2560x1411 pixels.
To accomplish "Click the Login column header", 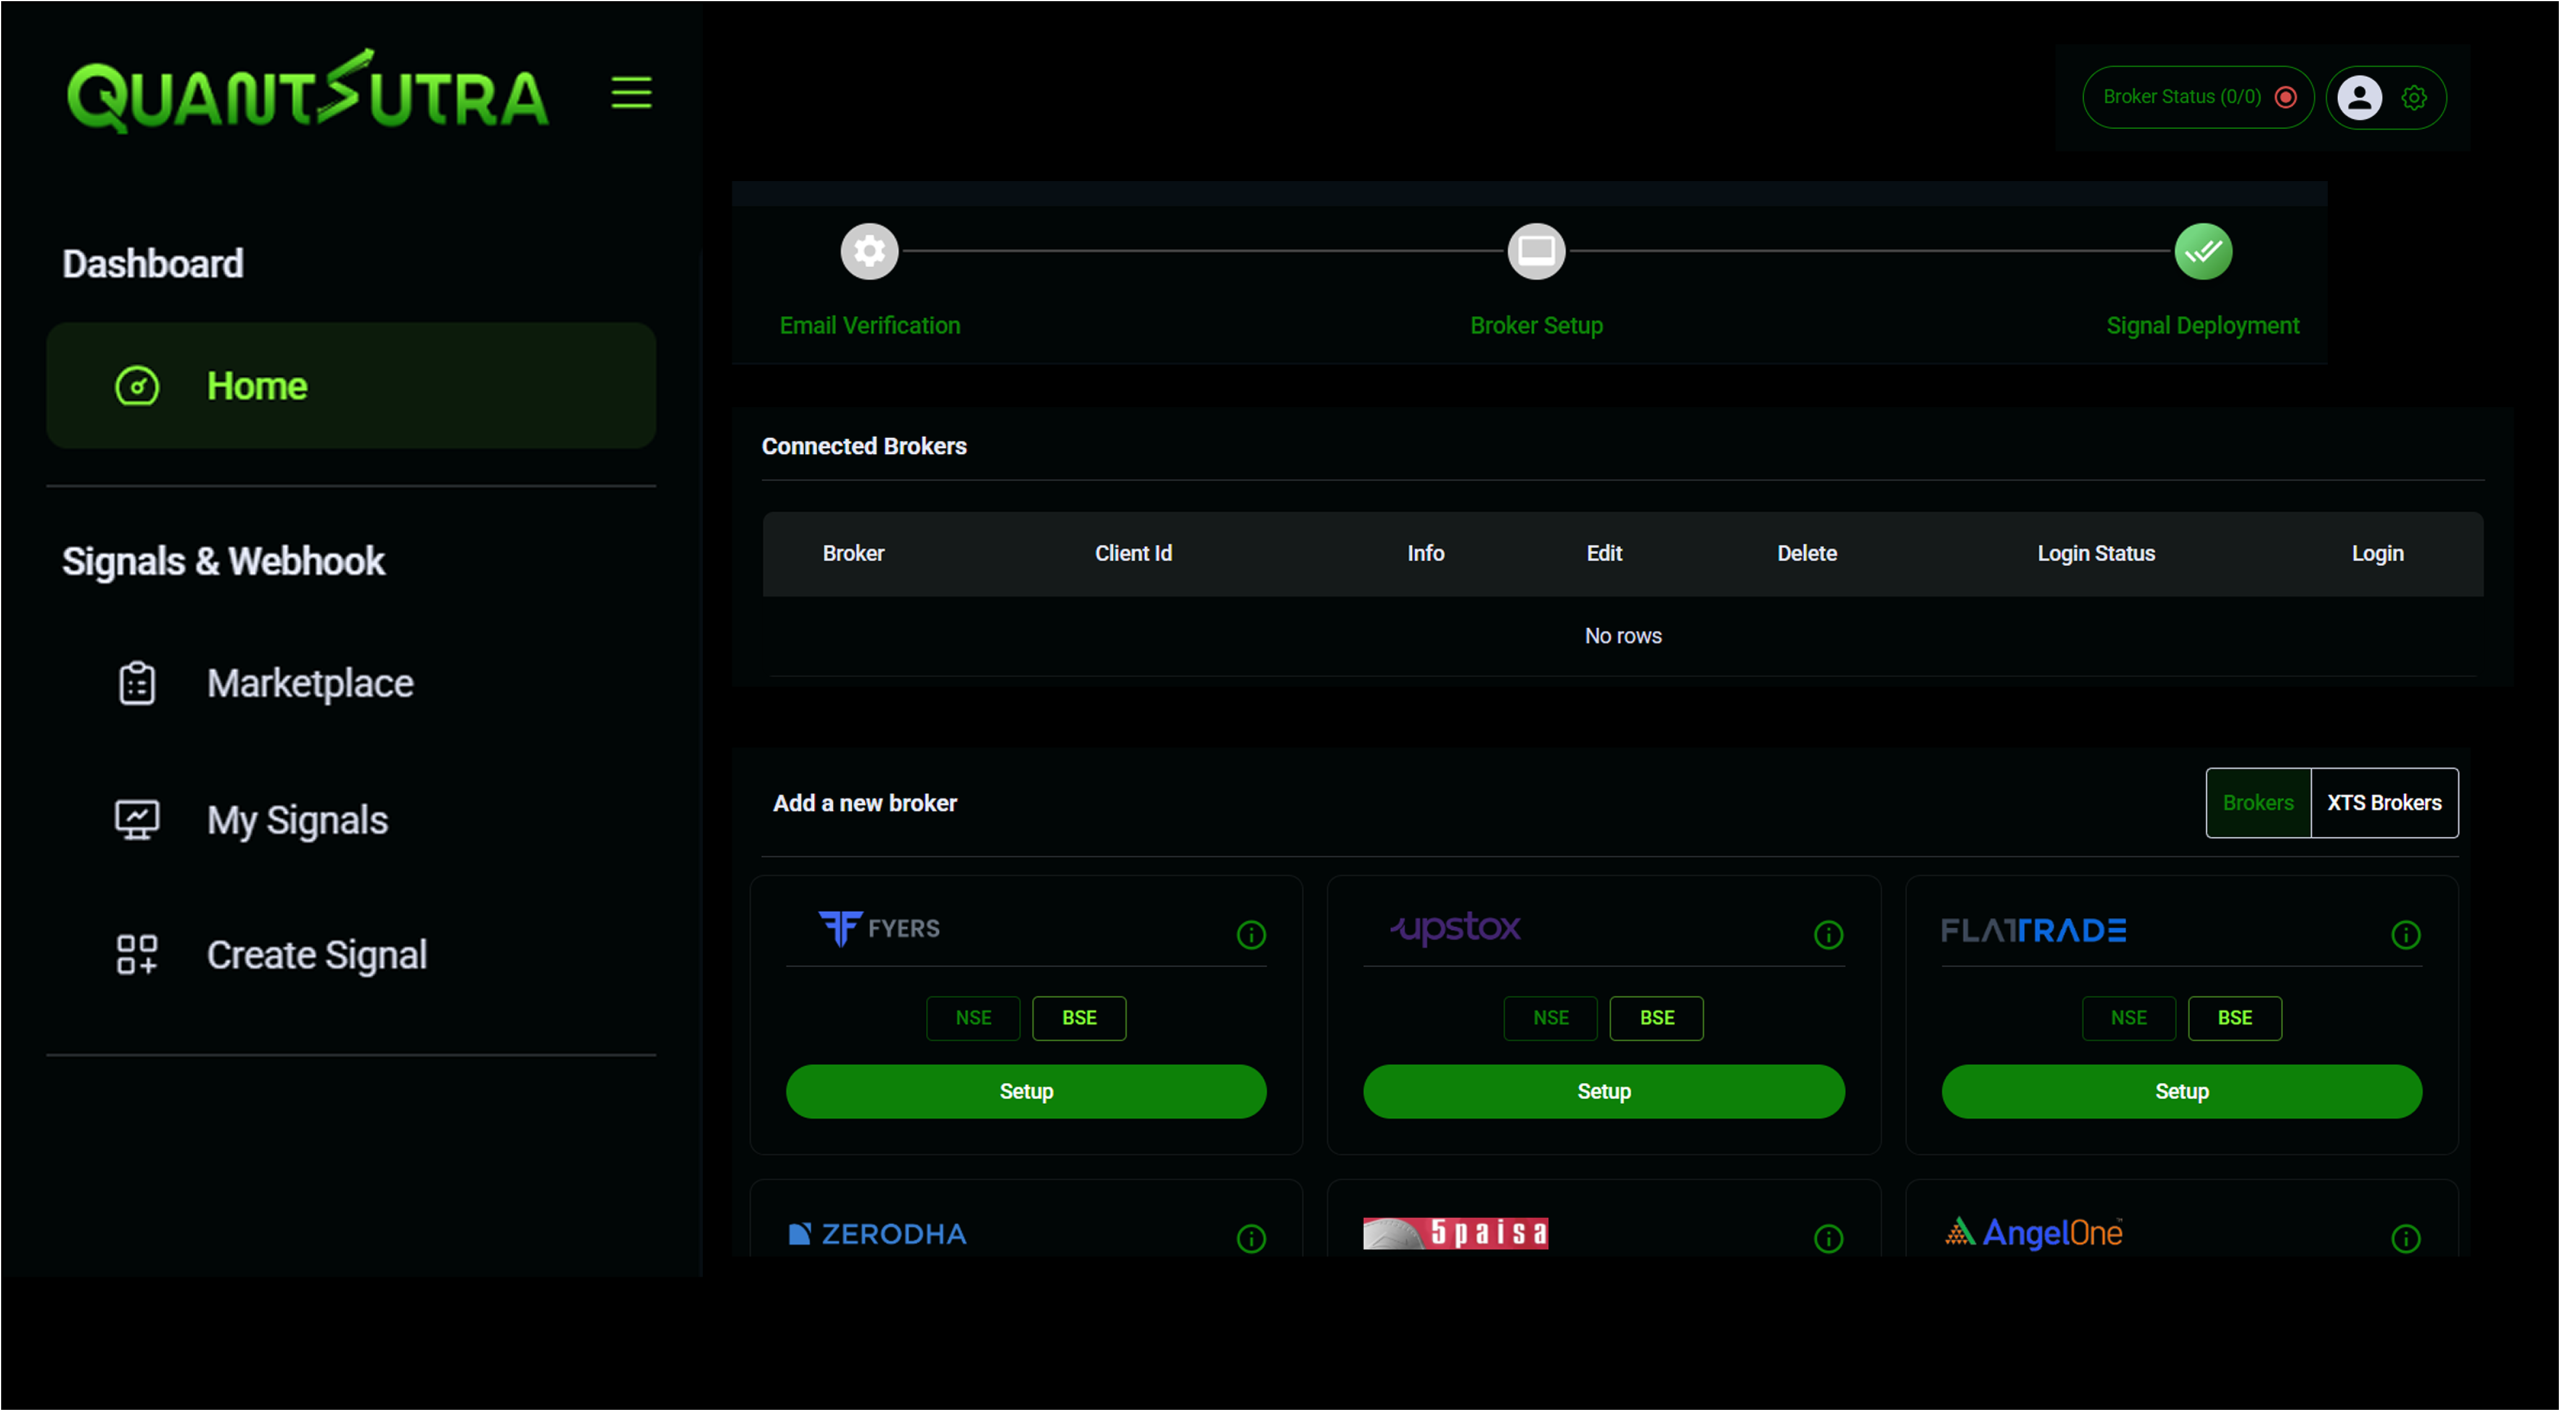I will [x=2377, y=553].
